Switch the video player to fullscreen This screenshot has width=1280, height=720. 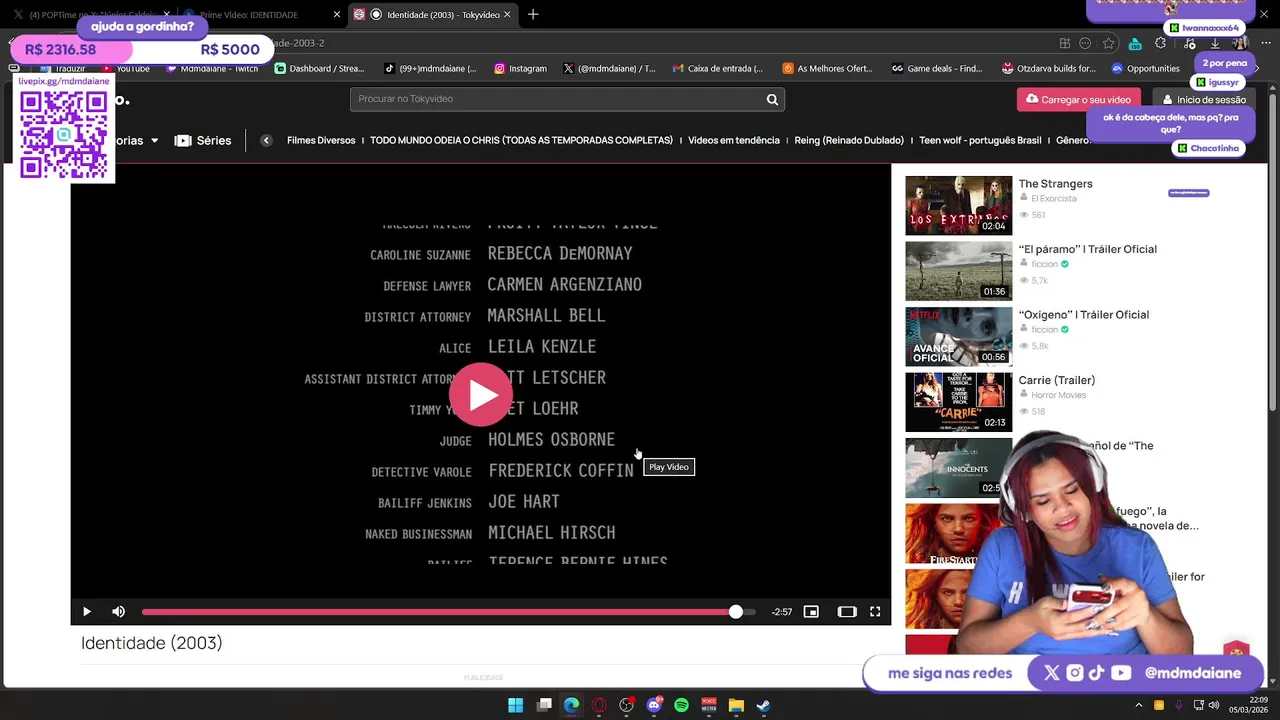click(875, 611)
